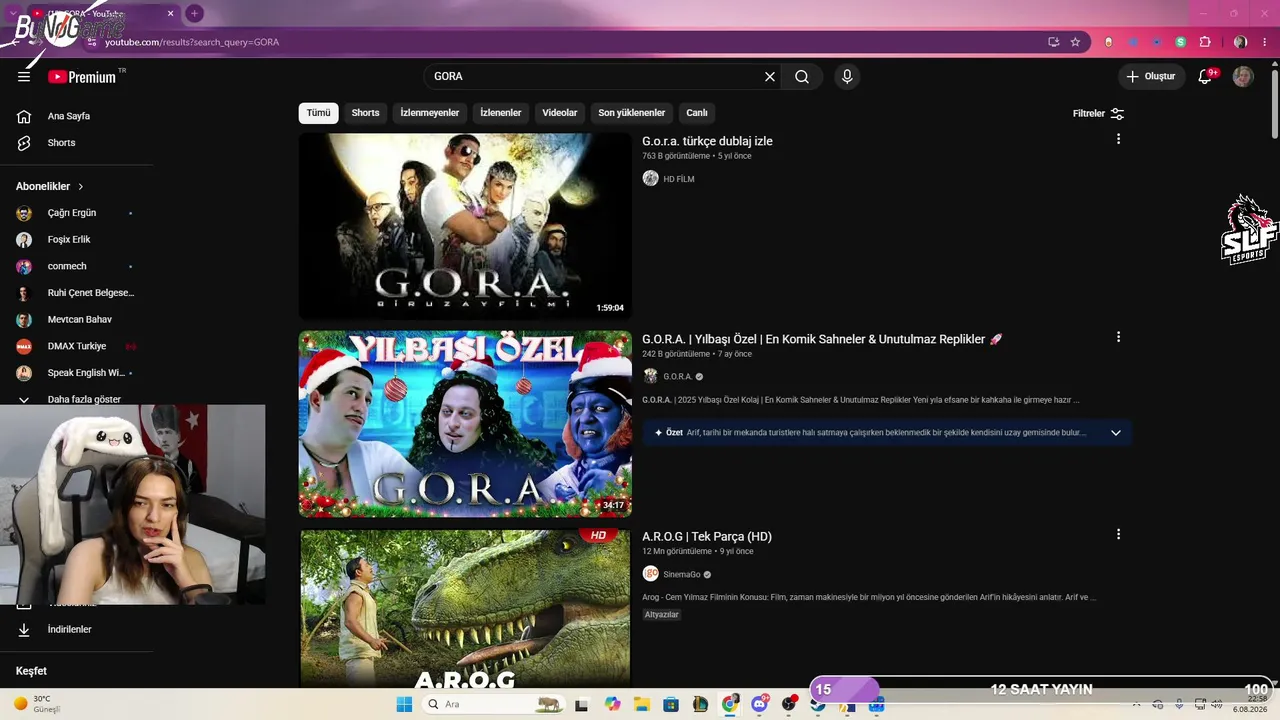Select the Tümü filter chip
The width and height of the screenshot is (1280, 720).
point(318,113)
